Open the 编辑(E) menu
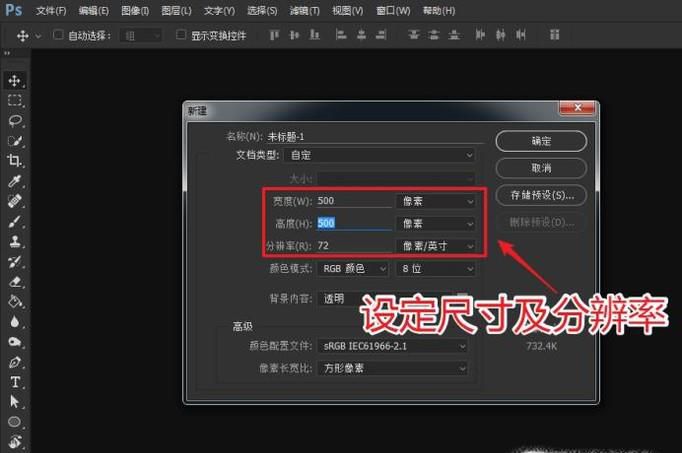Viewport: 682px width, 453px height. click(94, 10)
